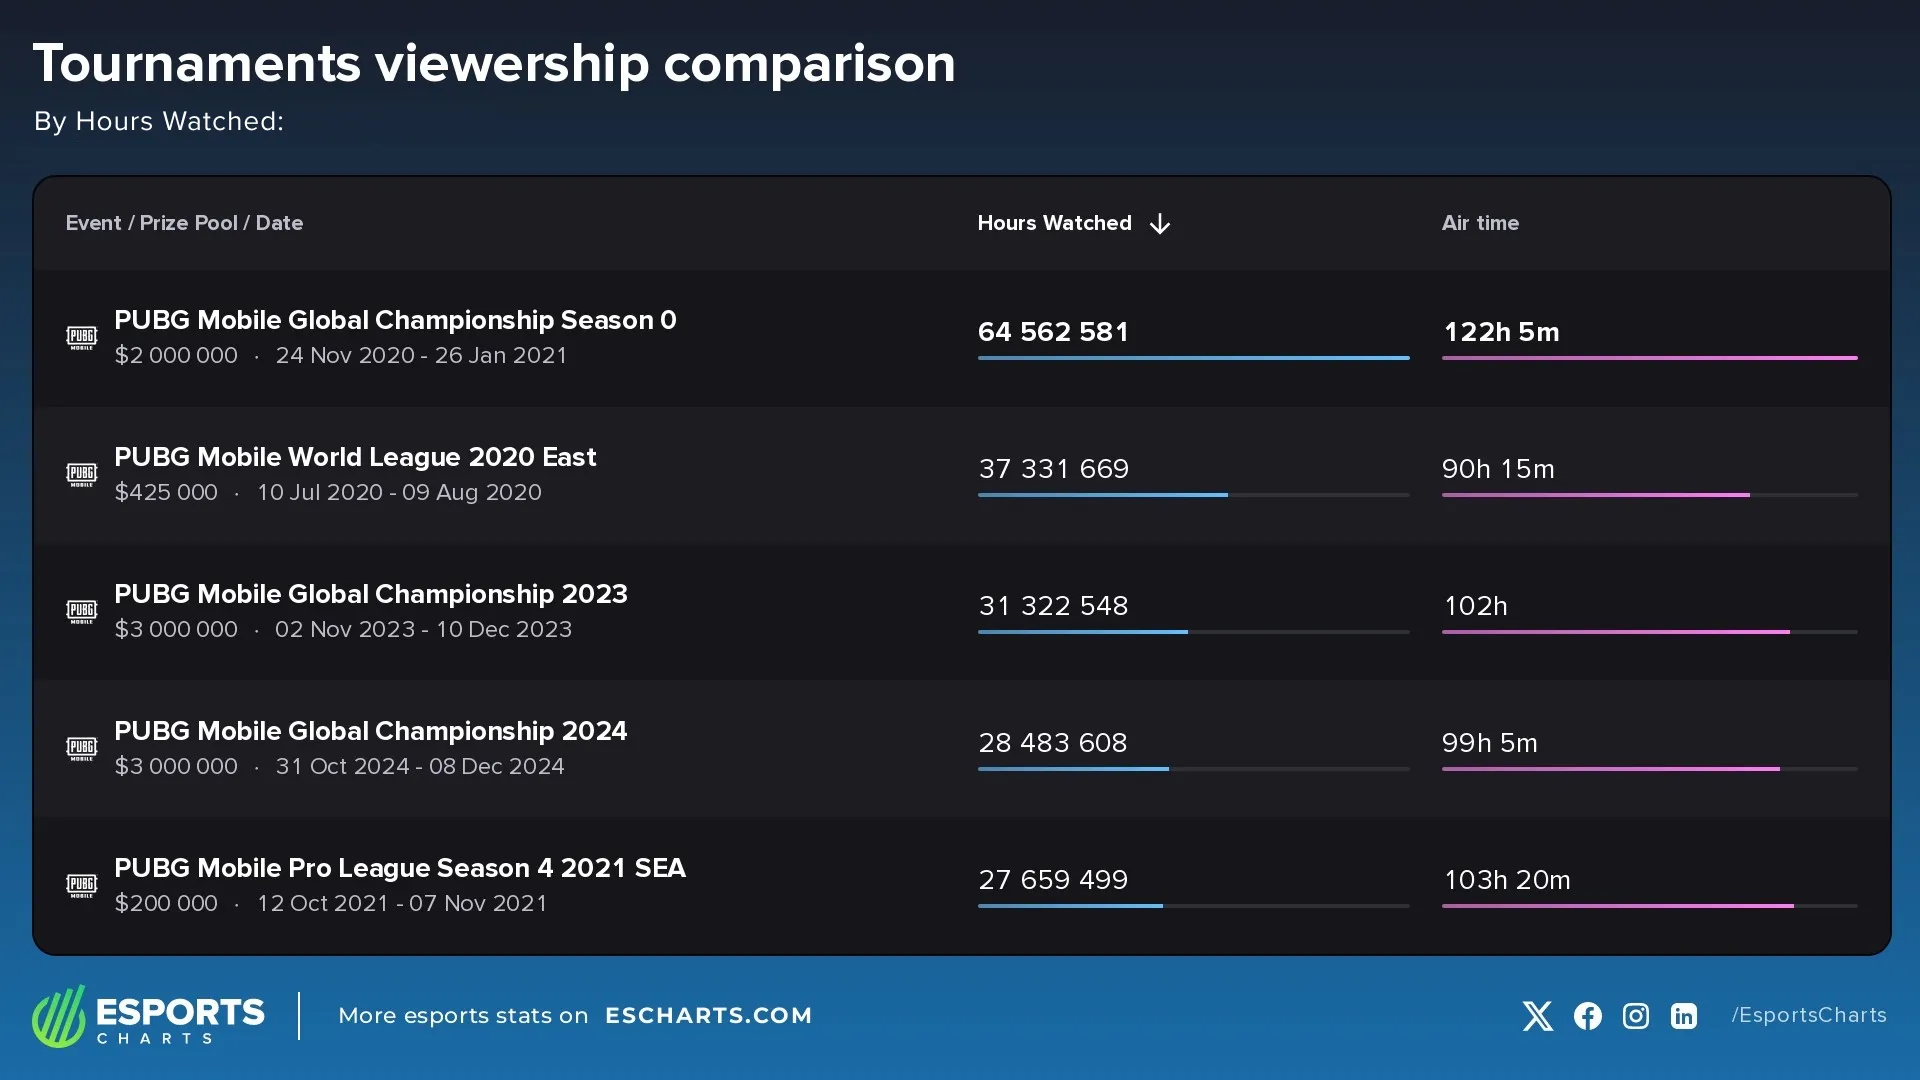Toggle sort arrow next to Hours Watched
The width and height of the screenshot is (1920, 1080).
point(1160,224)
